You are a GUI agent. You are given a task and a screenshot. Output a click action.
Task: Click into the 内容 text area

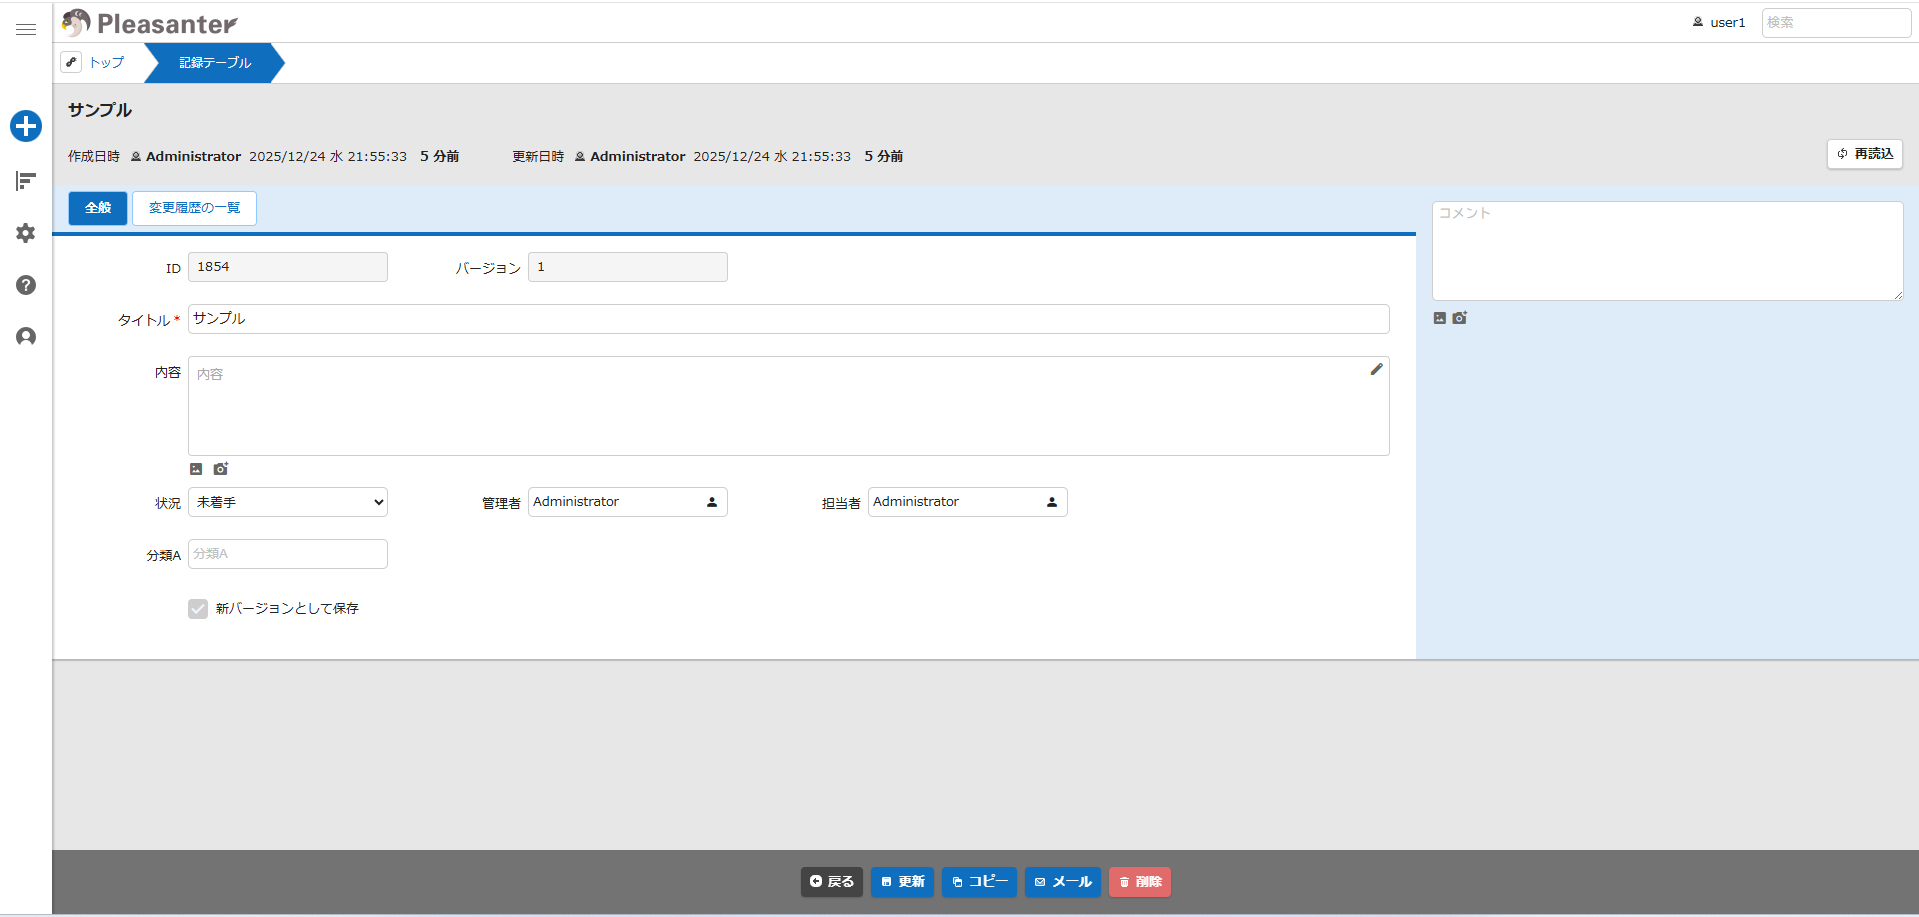789,406
